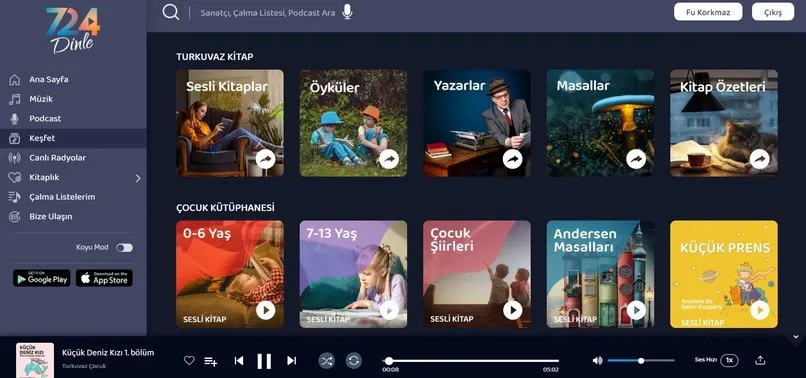Toggle shuffle mode
Viewport: 806px width, 378px height.
pyautogui.click(x=326, y=361)
